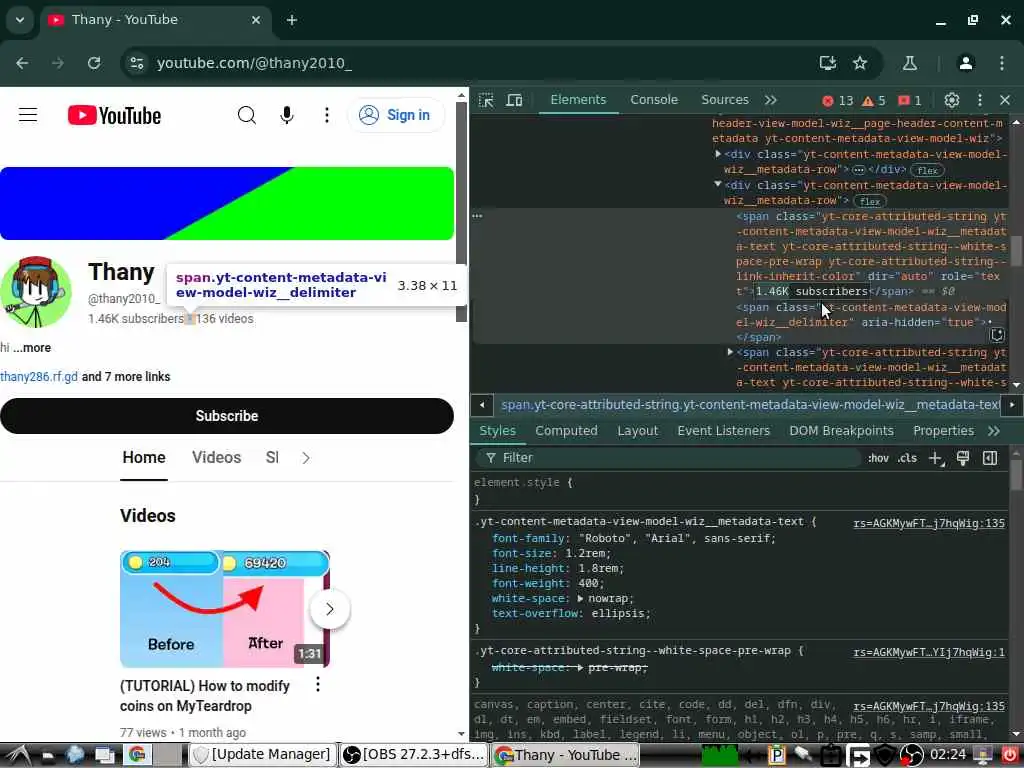This screenshot has height=768, width=1024.
Task: Open the DOM Breakpoints sidebar tab
Action: [x=841, y=431]
